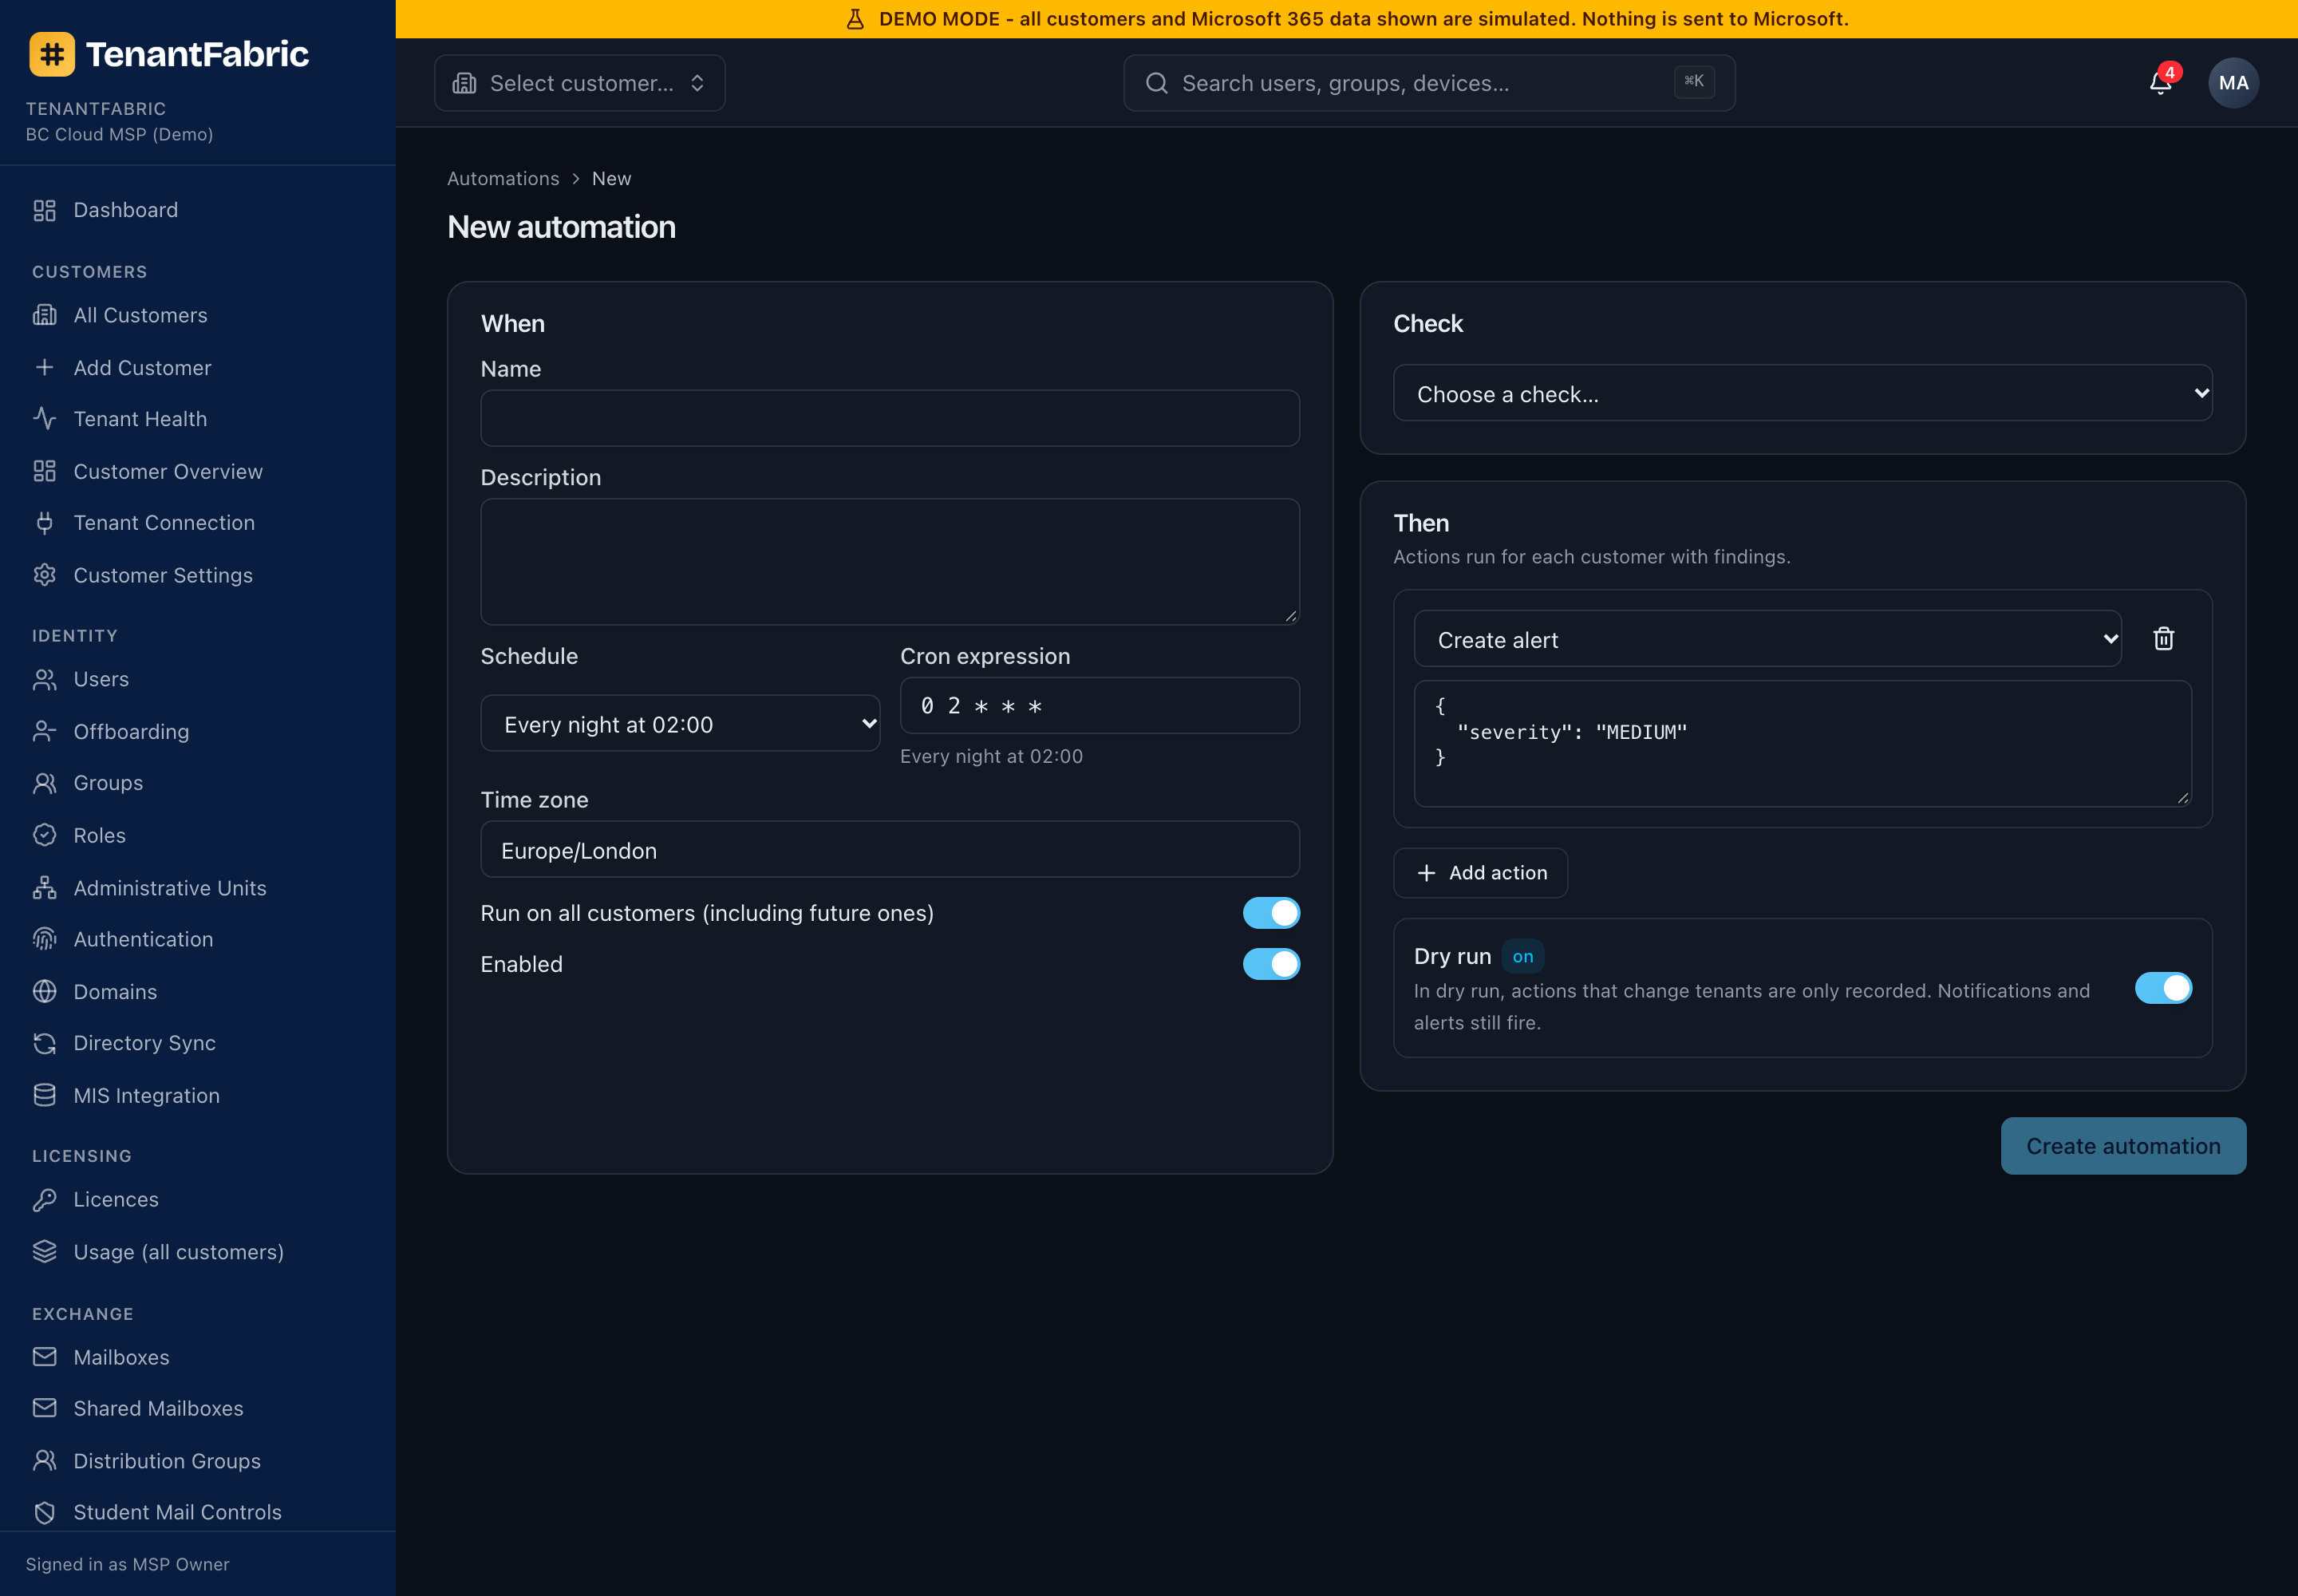Click the Usage layers icon

(44, 1251)
